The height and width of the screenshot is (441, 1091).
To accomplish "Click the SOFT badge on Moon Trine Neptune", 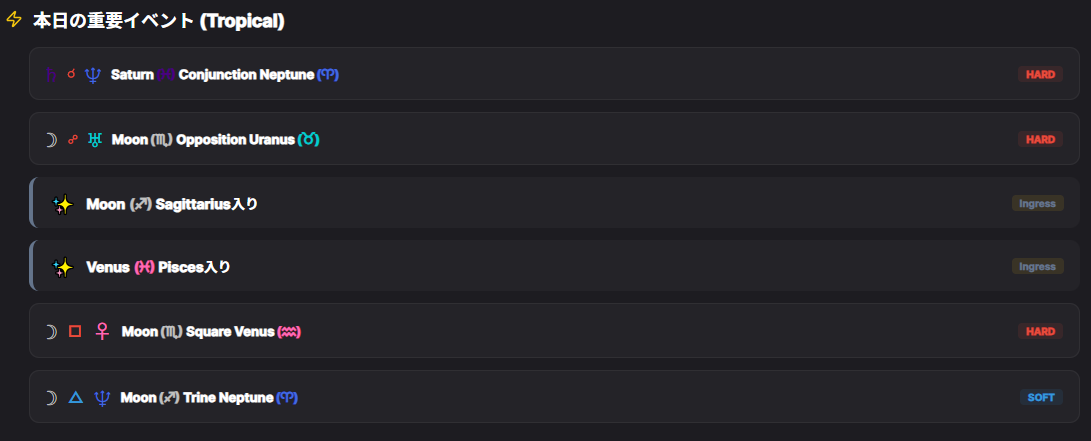I will [x=1040, y=398].
